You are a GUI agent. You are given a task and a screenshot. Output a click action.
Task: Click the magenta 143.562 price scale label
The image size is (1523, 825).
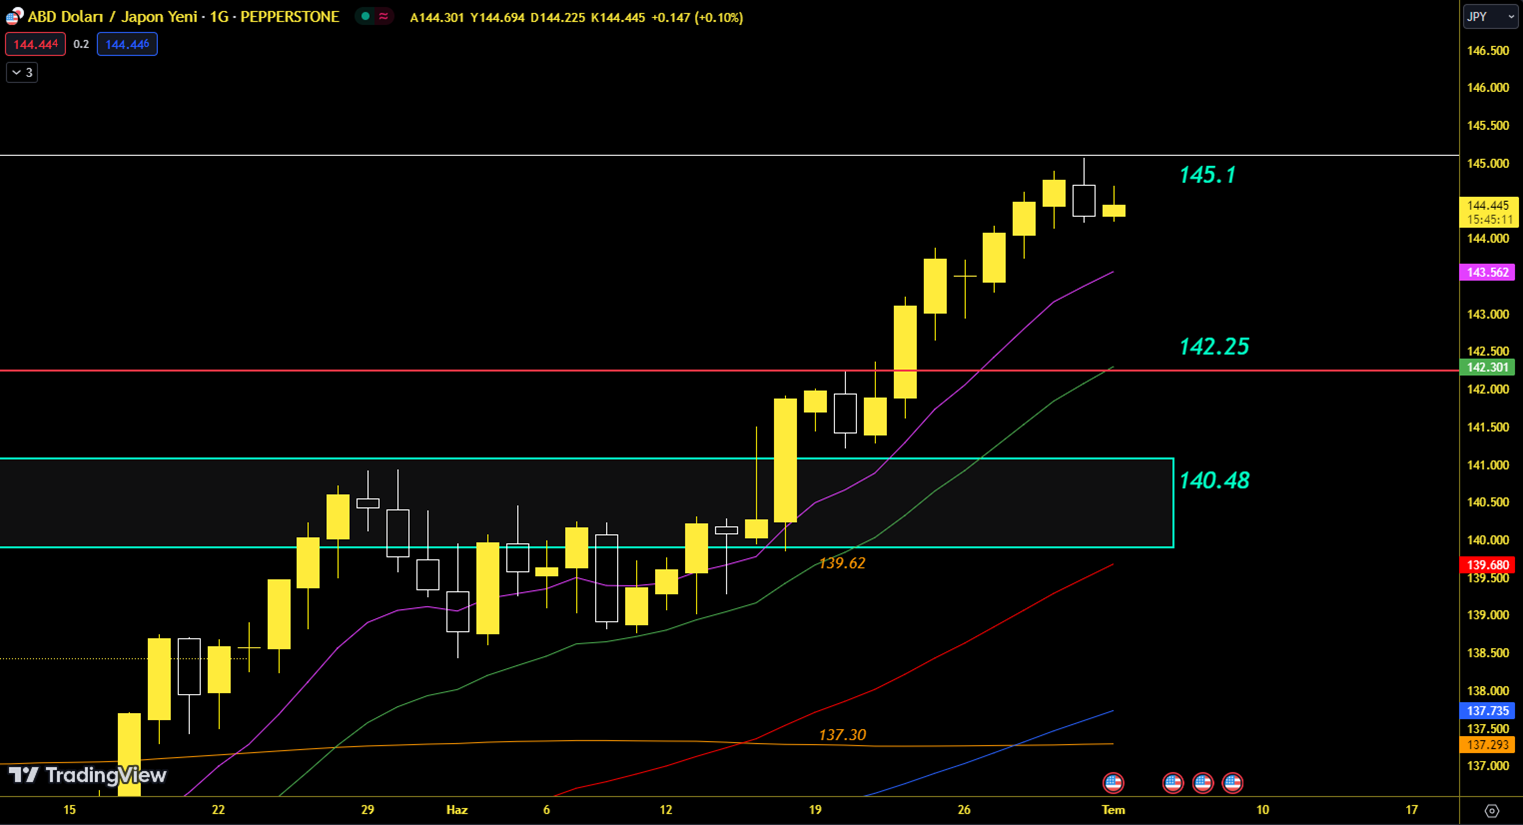[1487, 272]
